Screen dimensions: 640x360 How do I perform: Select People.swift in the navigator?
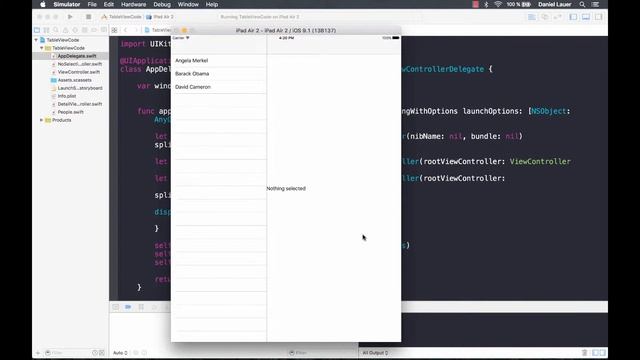pos(70,112)
